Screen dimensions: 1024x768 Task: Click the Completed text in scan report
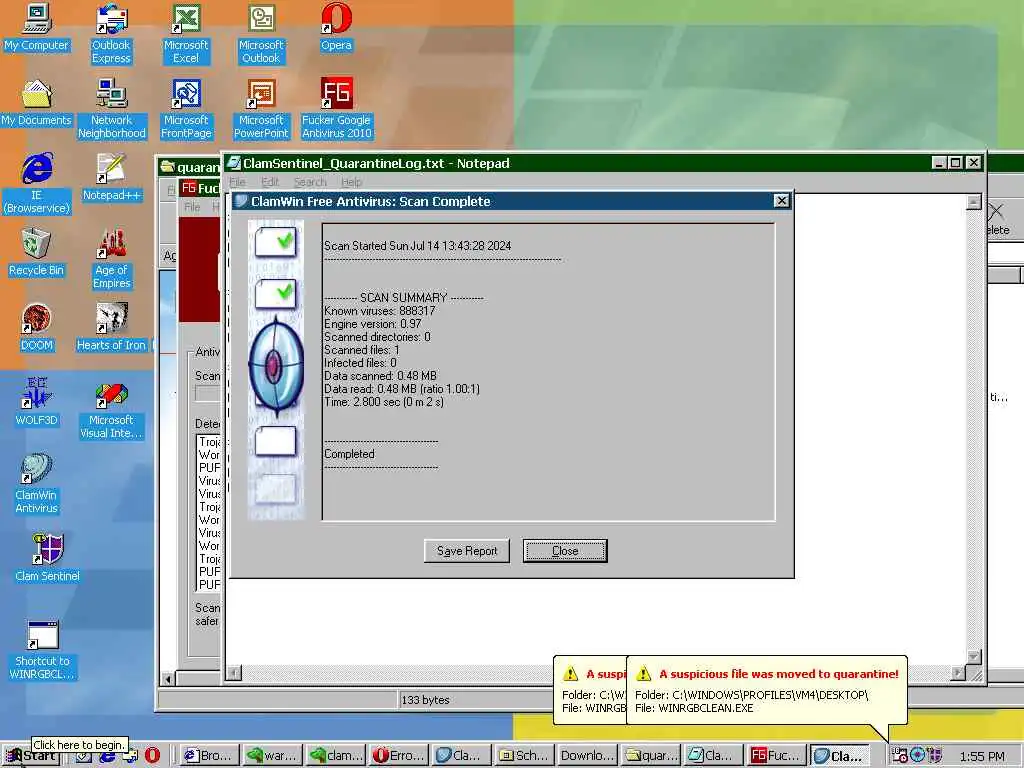349,454
